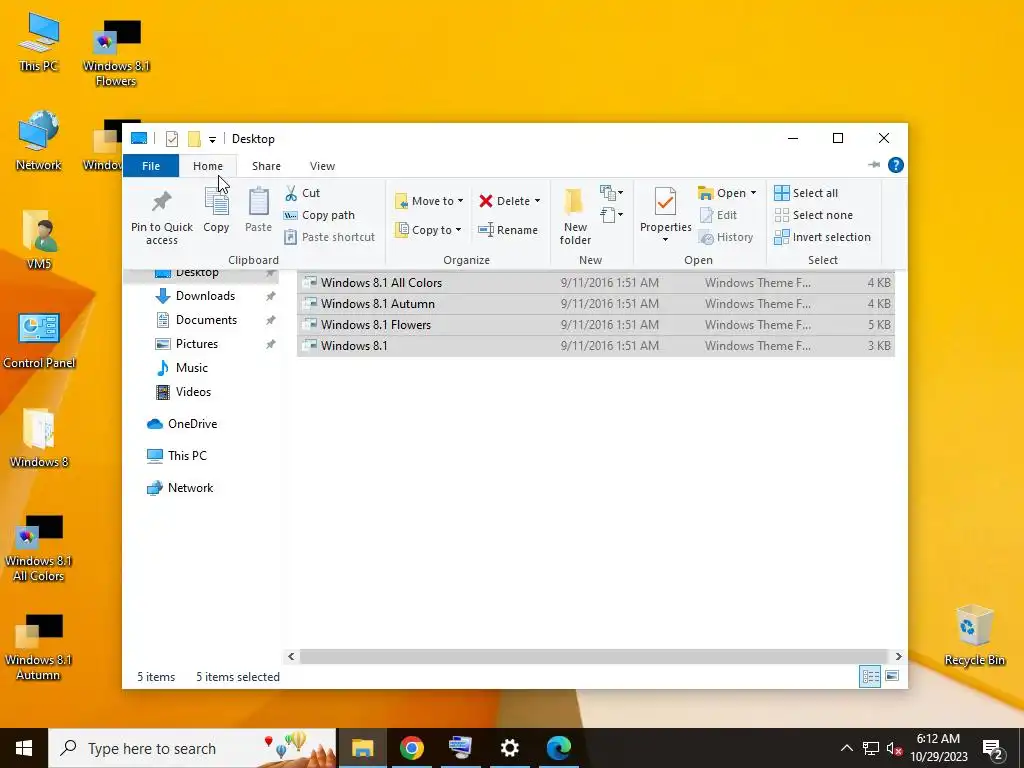Select VM5 folder on desktop

coord(39,240)
